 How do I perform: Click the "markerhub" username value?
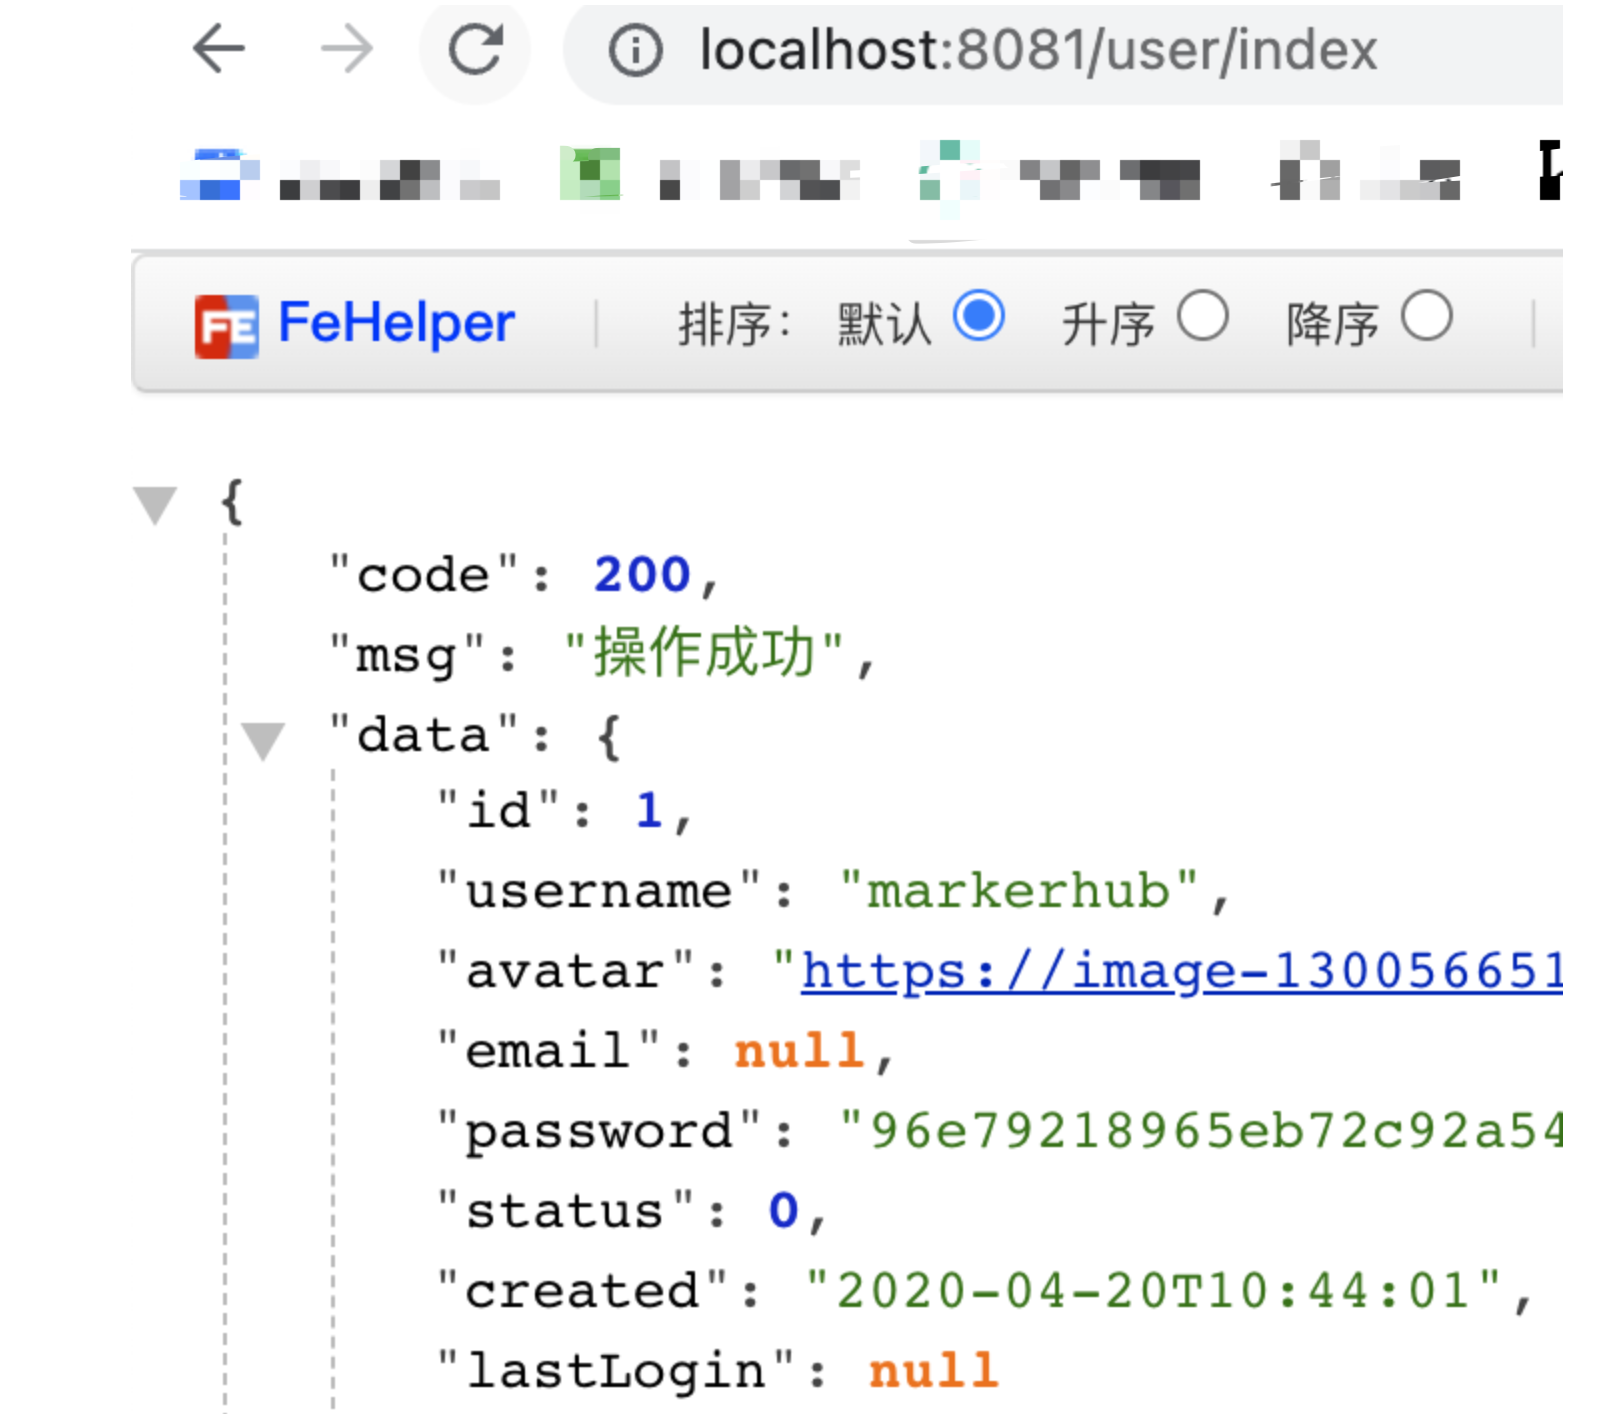tap(1018, 891)
